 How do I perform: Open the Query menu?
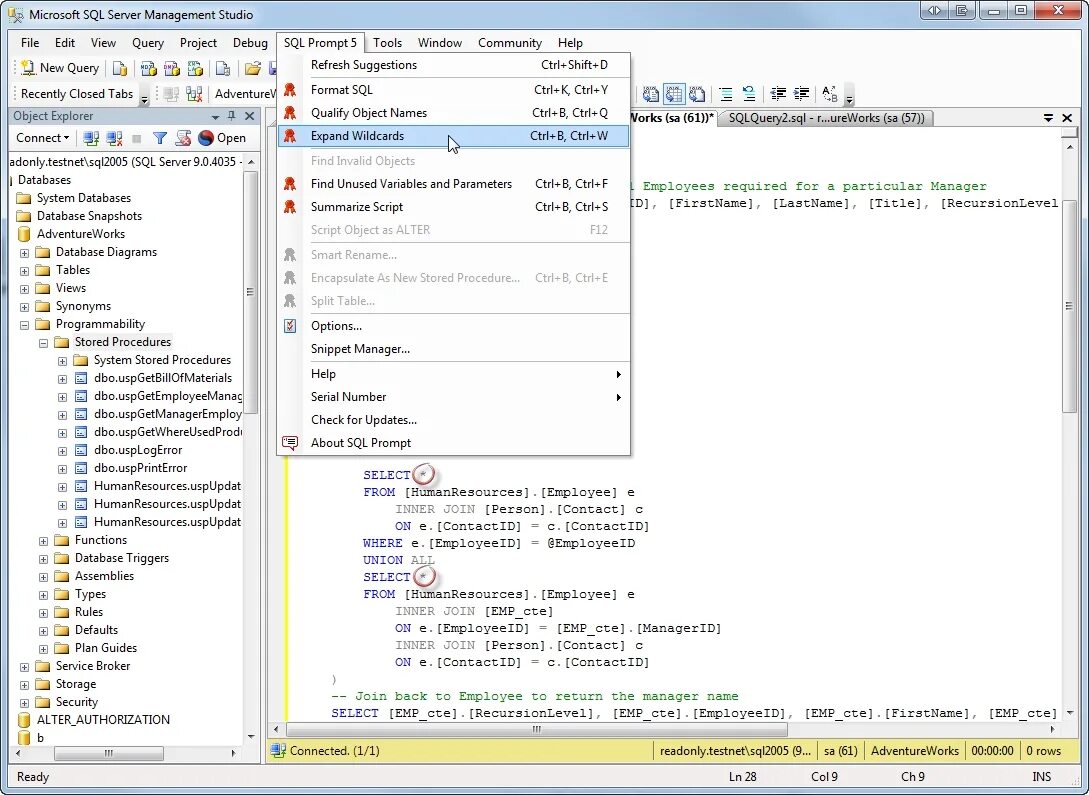tap(148, 43)
